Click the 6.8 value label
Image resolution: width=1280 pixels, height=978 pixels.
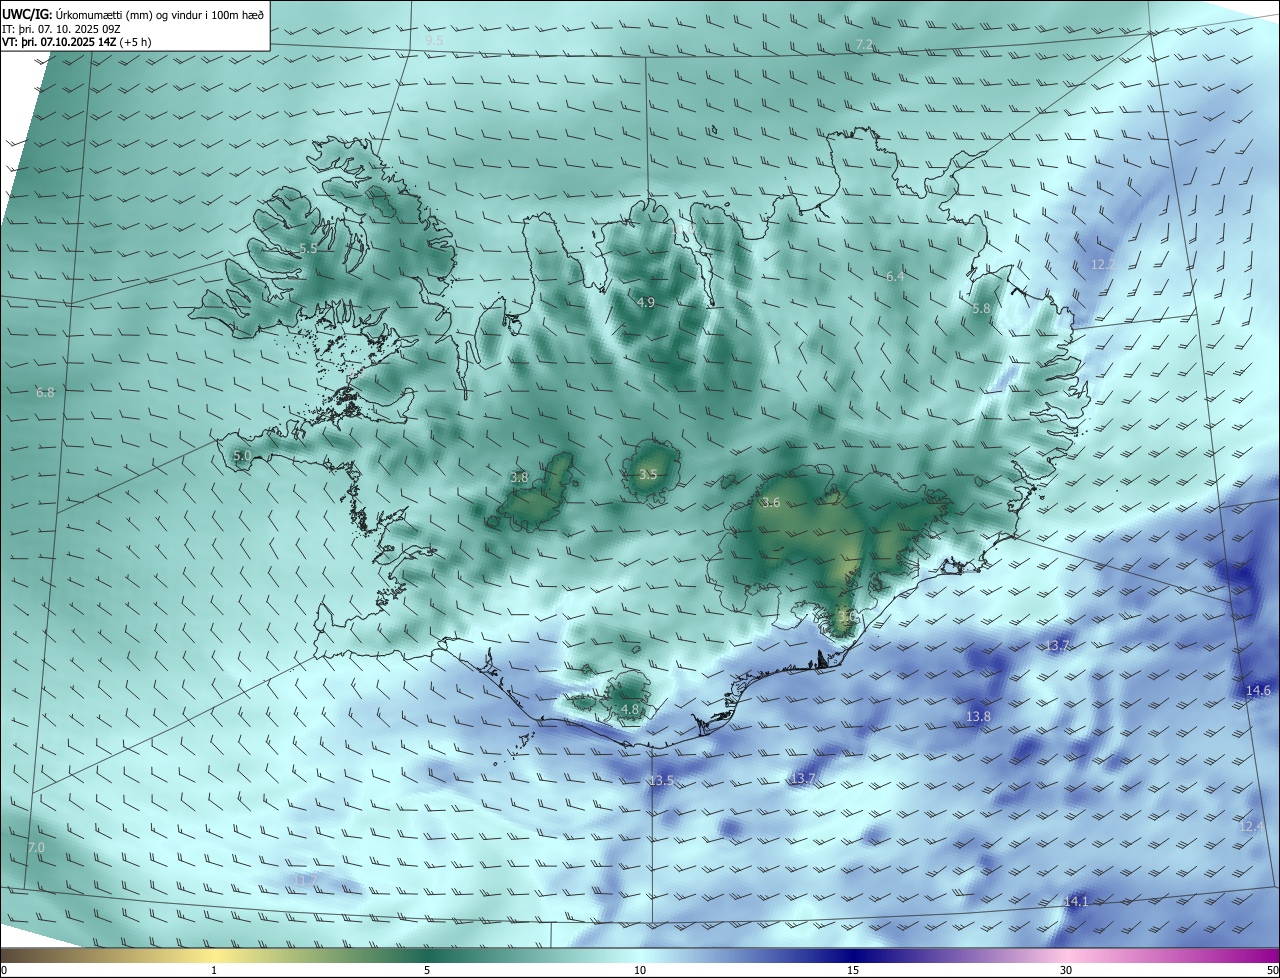tap(45, 393)
